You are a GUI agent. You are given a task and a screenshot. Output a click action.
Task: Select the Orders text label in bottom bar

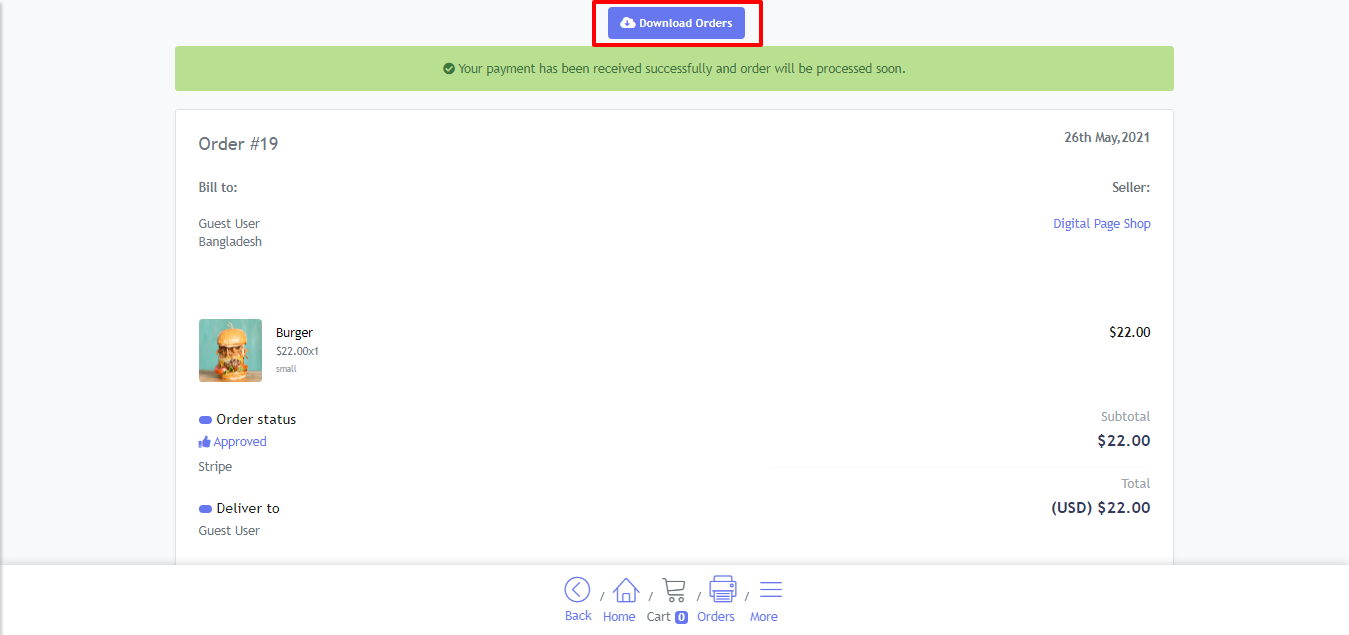click(716, 617)
